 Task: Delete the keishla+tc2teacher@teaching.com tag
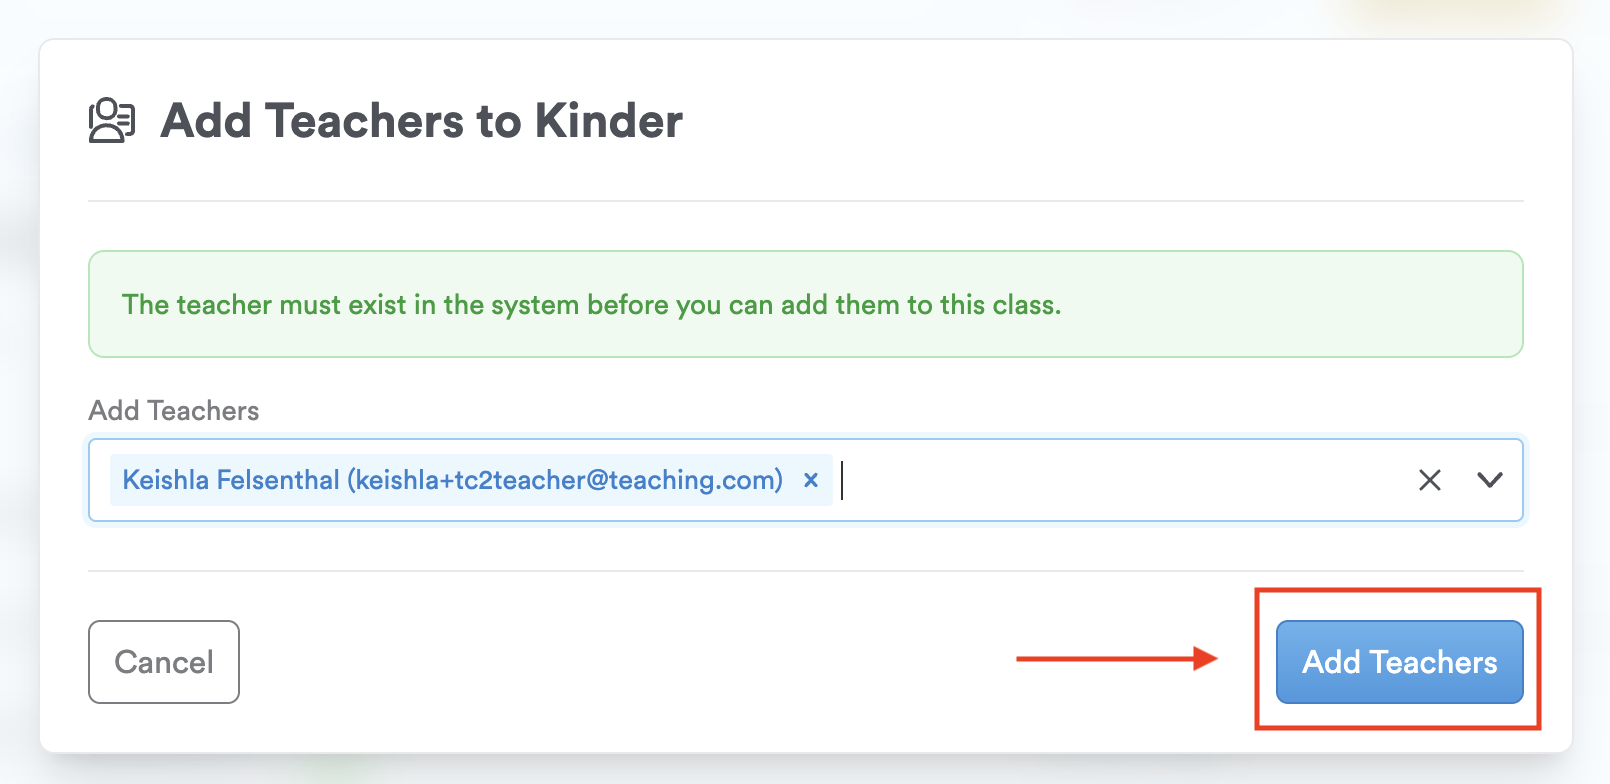(x=811, y=480)
